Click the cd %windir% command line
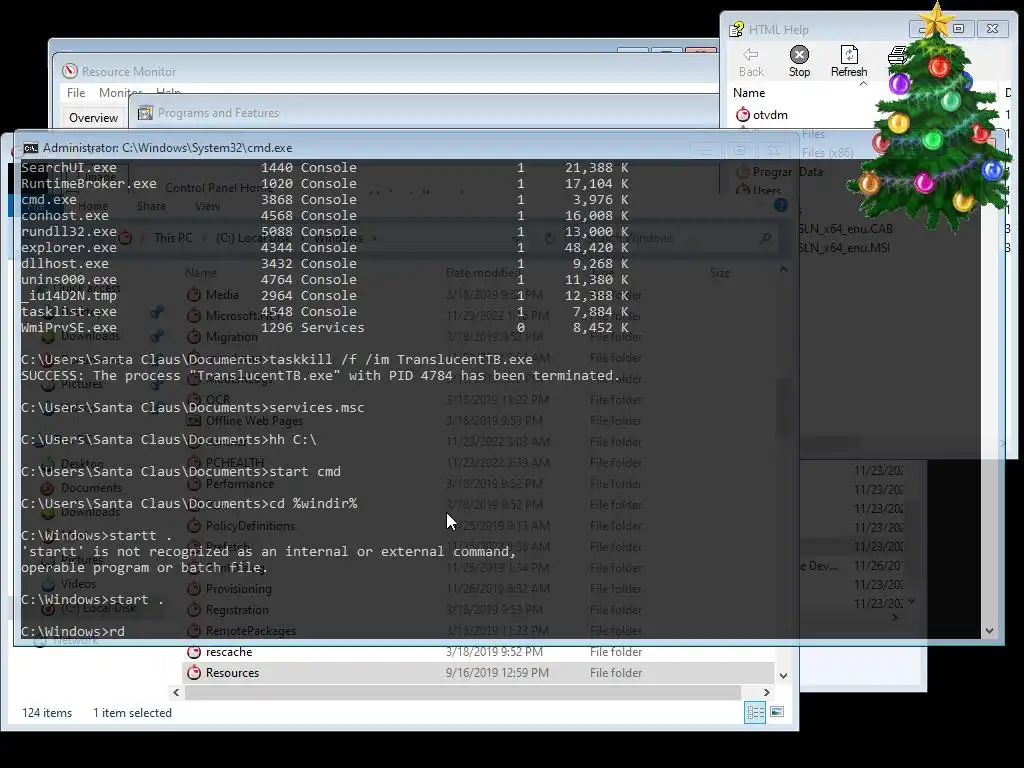The height and width of the screenshot is (768, 1024). pos(189,504)
